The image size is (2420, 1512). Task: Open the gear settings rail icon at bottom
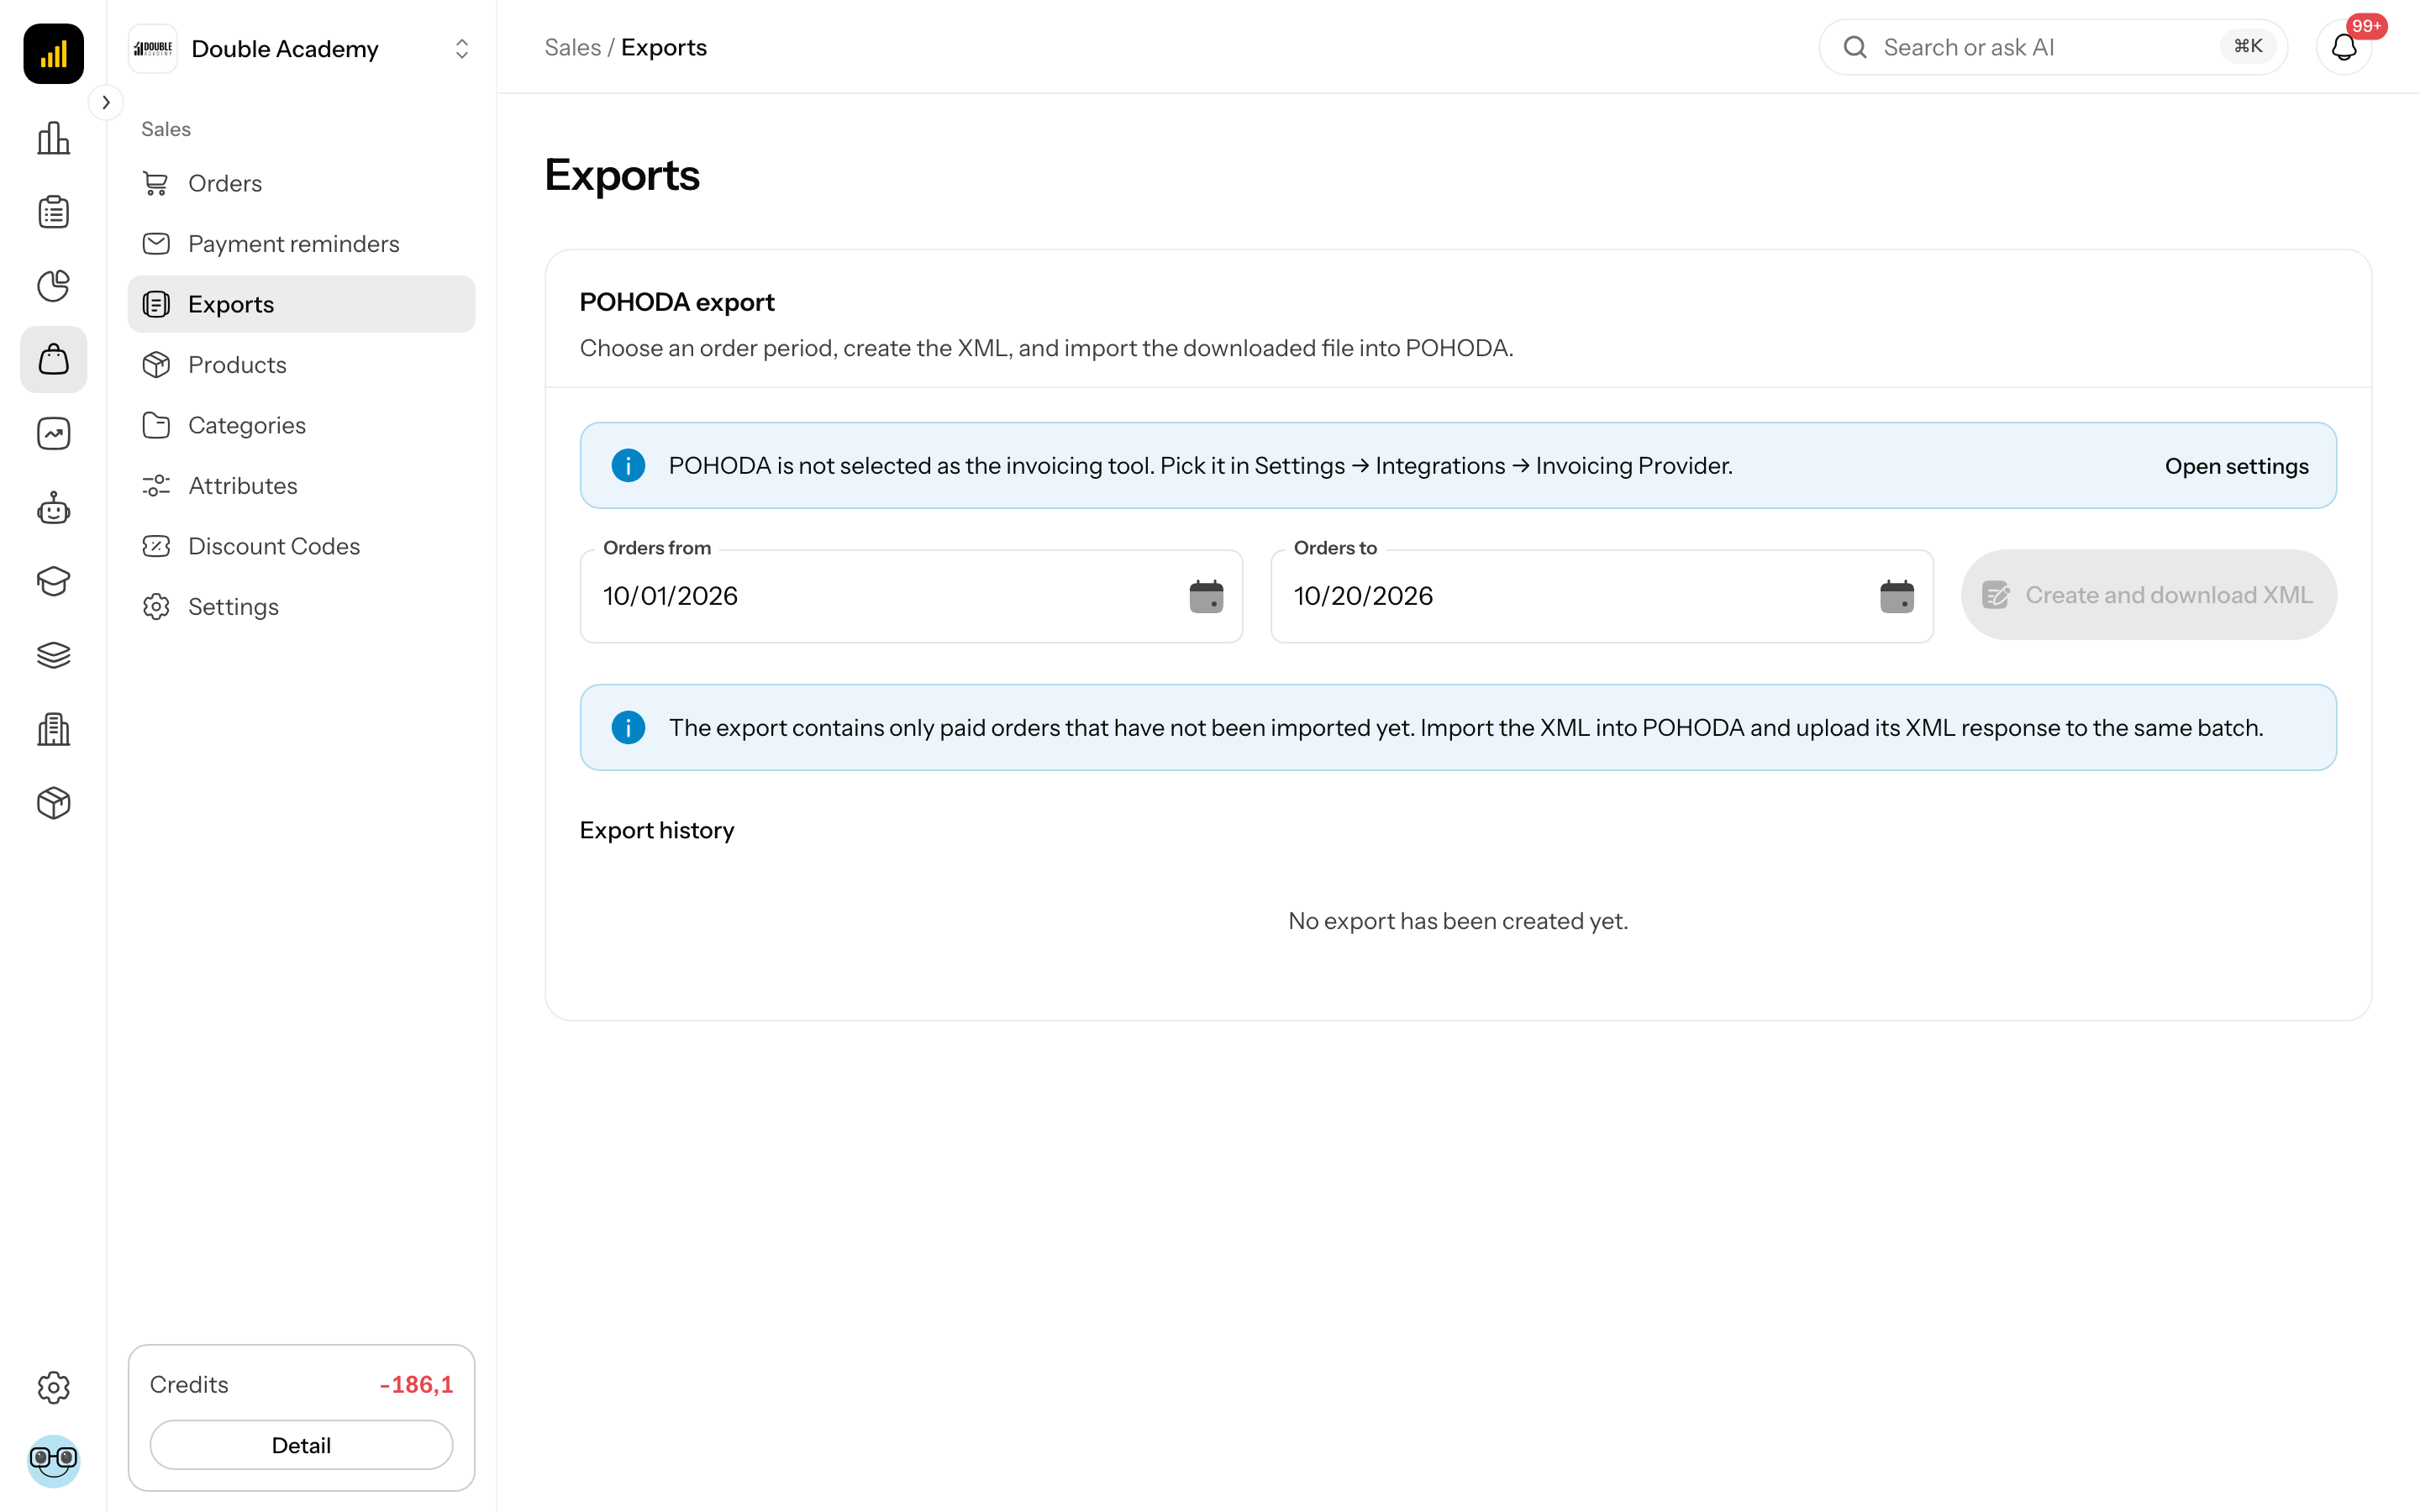click(x=53, y=1387)
